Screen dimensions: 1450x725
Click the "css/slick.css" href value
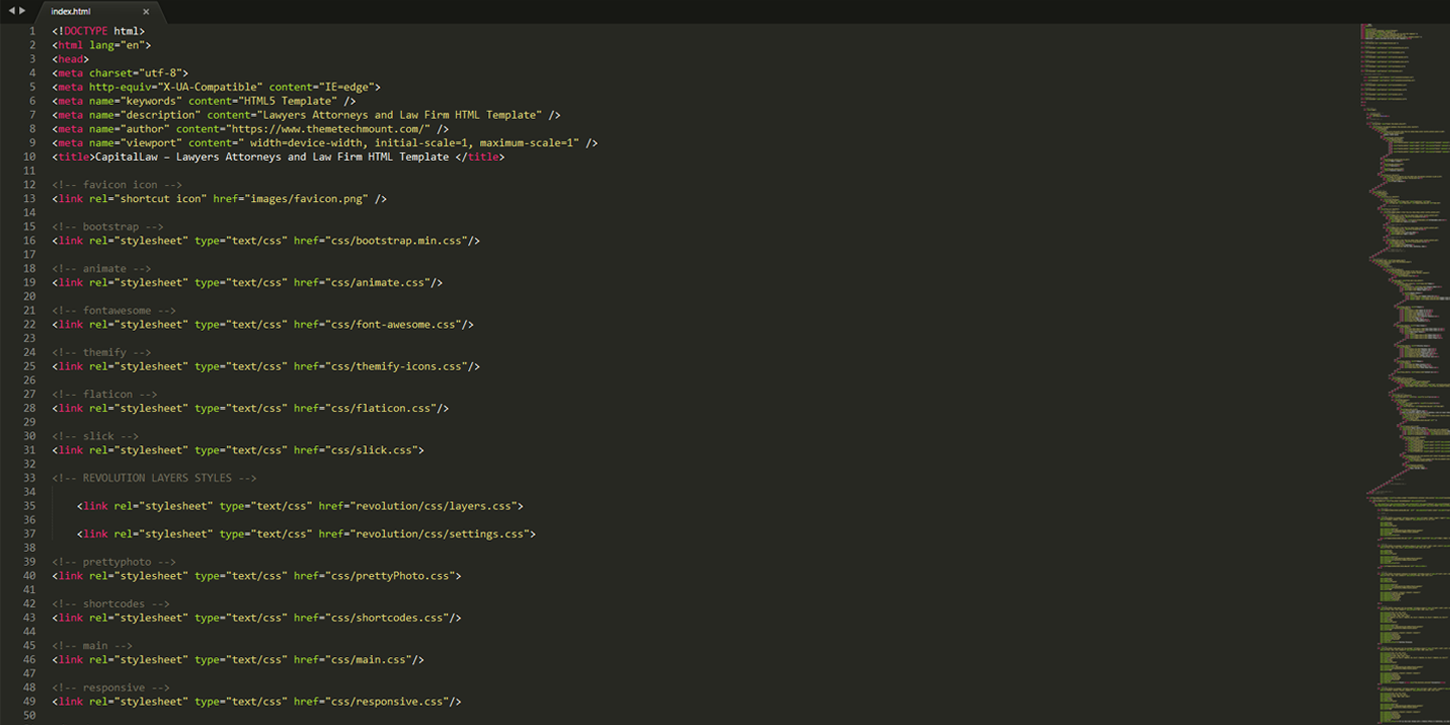click(371, 451)
